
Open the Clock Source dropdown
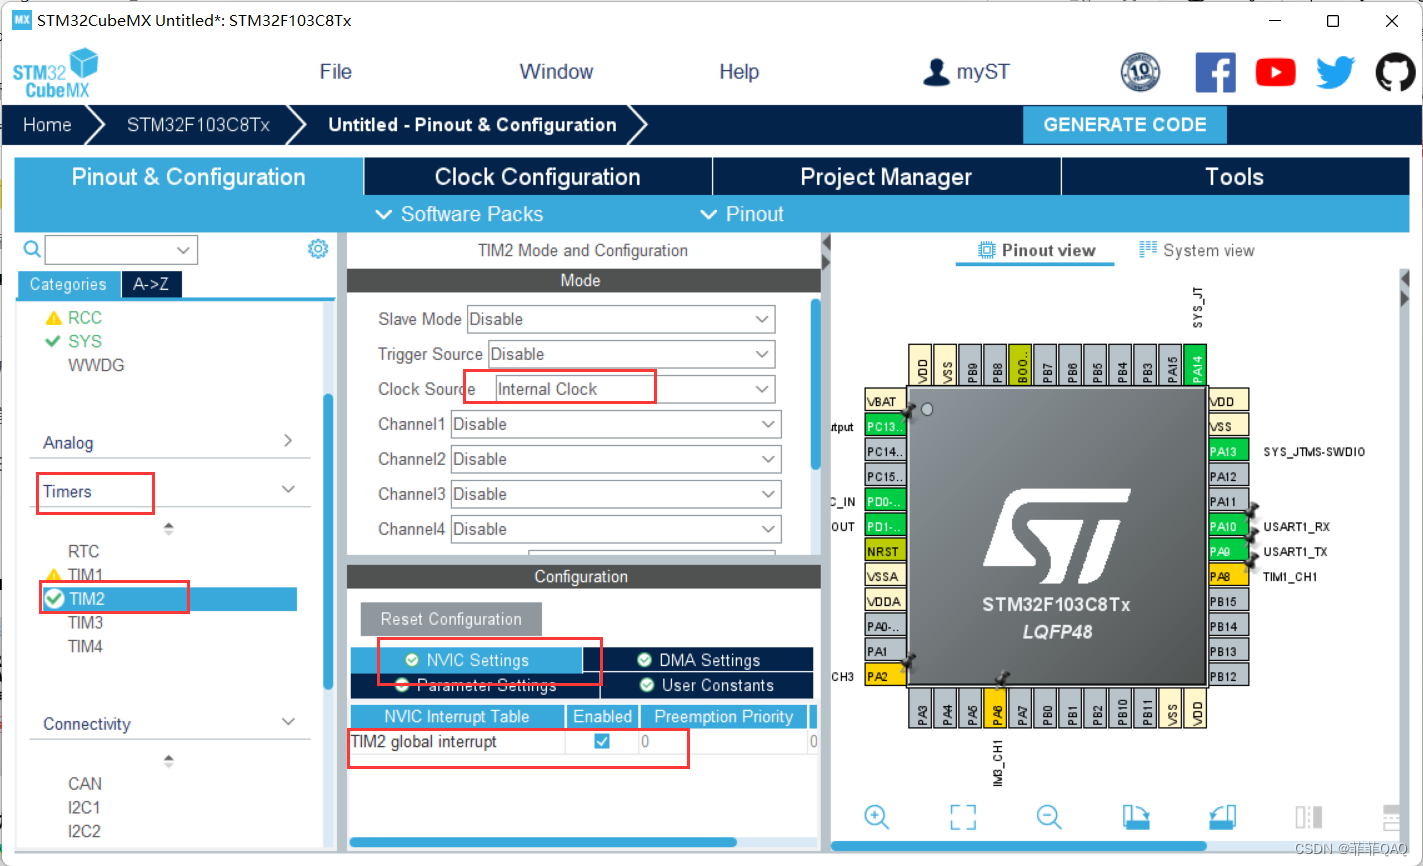(x=635, y=389)
